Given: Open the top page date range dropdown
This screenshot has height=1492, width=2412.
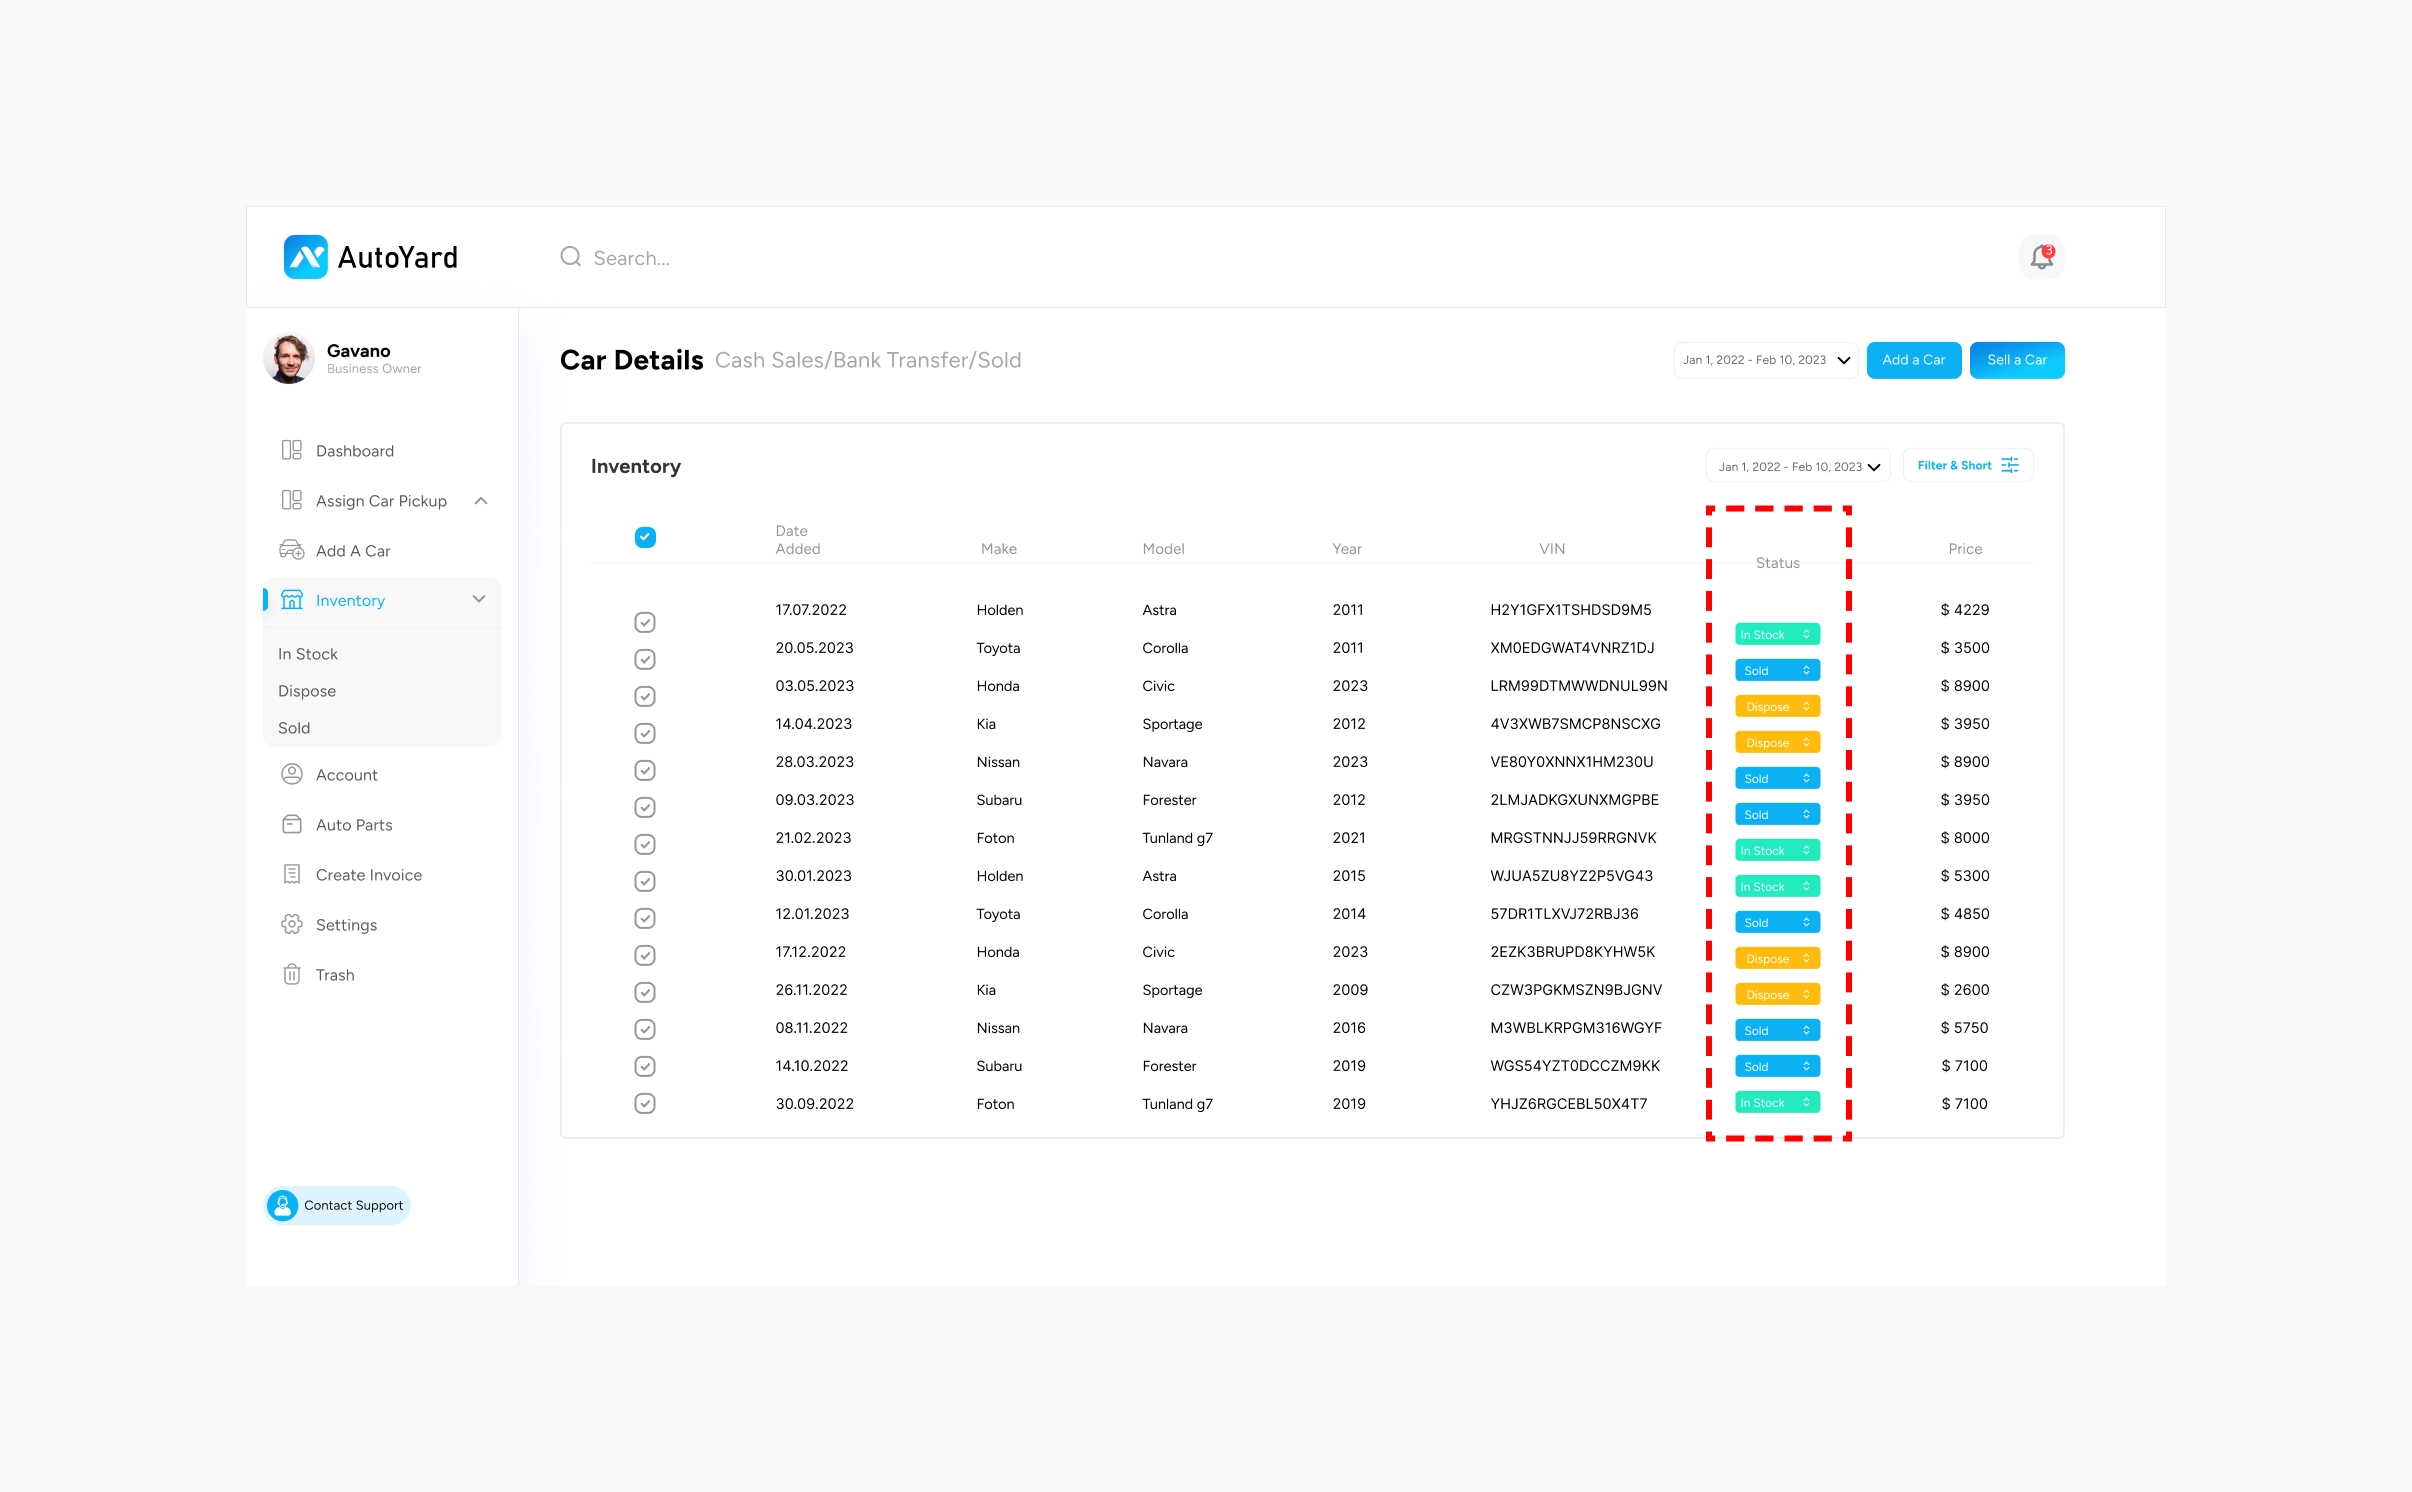Looking at the screenshot, I should (x=1765, y=360).
